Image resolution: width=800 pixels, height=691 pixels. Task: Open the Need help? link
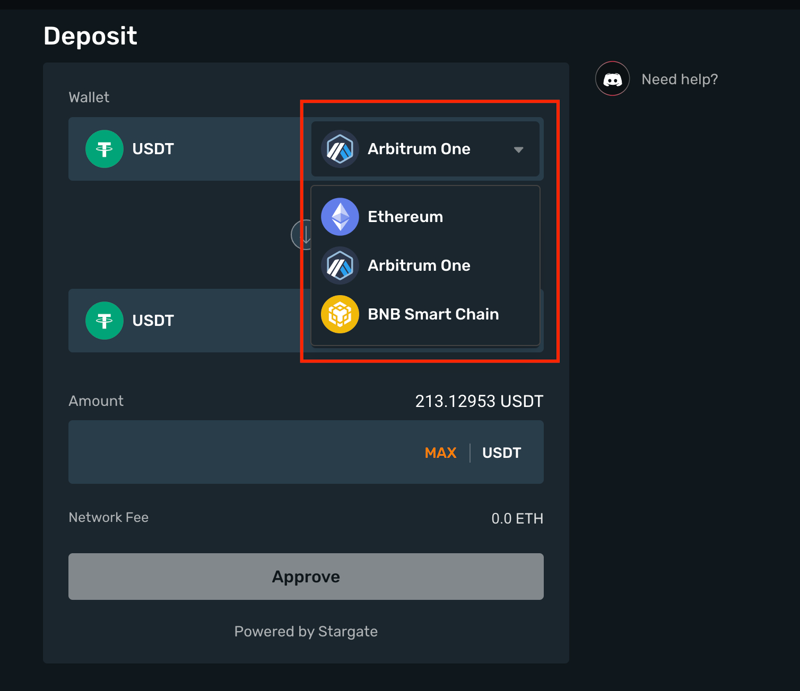point(679,79)
